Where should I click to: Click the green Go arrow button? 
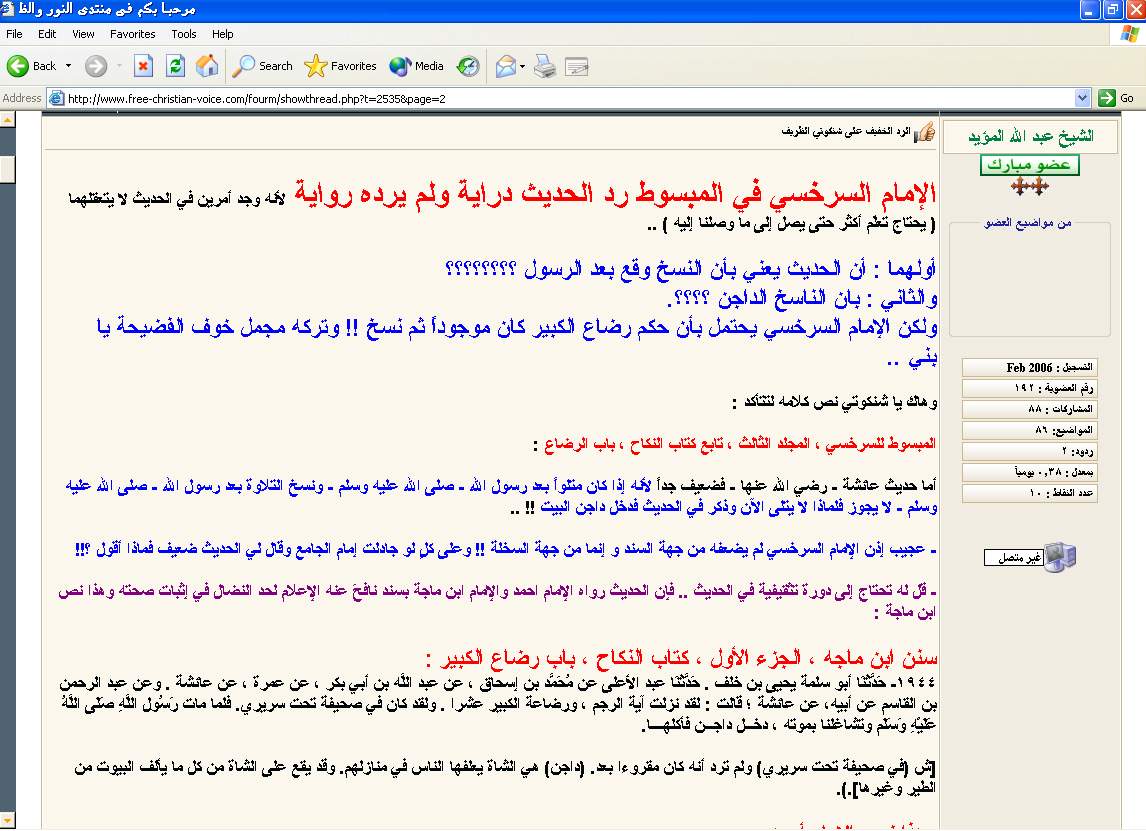pyautogui.click(x=1107, y=98)
